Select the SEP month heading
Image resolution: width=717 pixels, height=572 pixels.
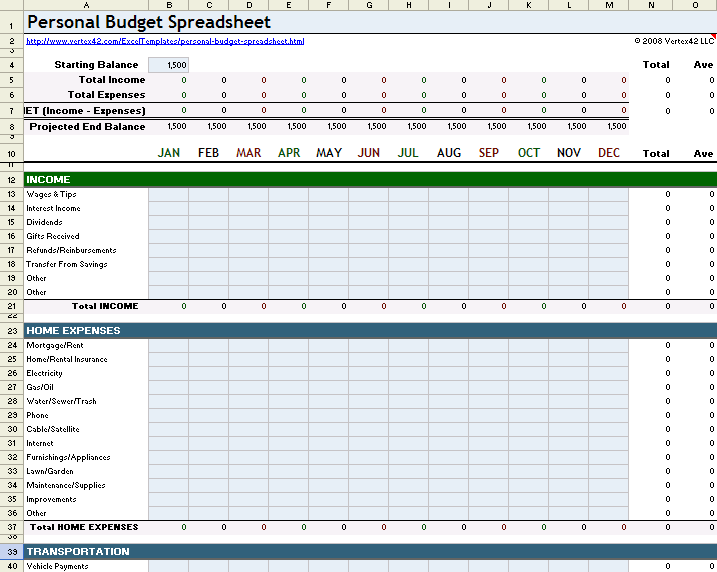pyautogui.click(x=488, y=153)
